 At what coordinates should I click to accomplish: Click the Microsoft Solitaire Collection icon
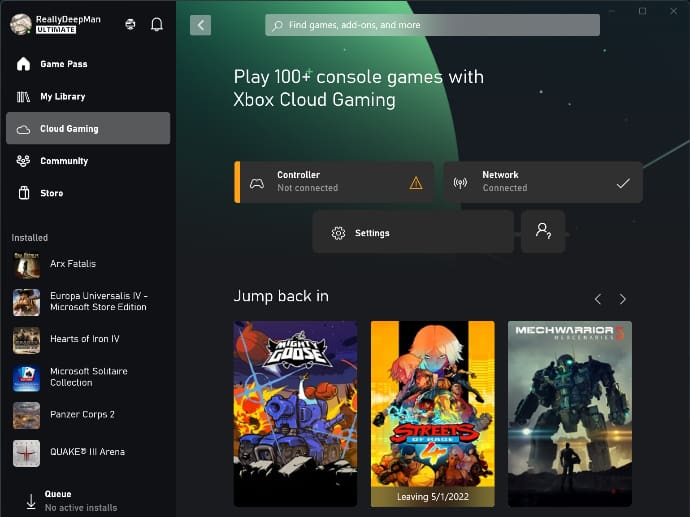click(x=26, y=378)
